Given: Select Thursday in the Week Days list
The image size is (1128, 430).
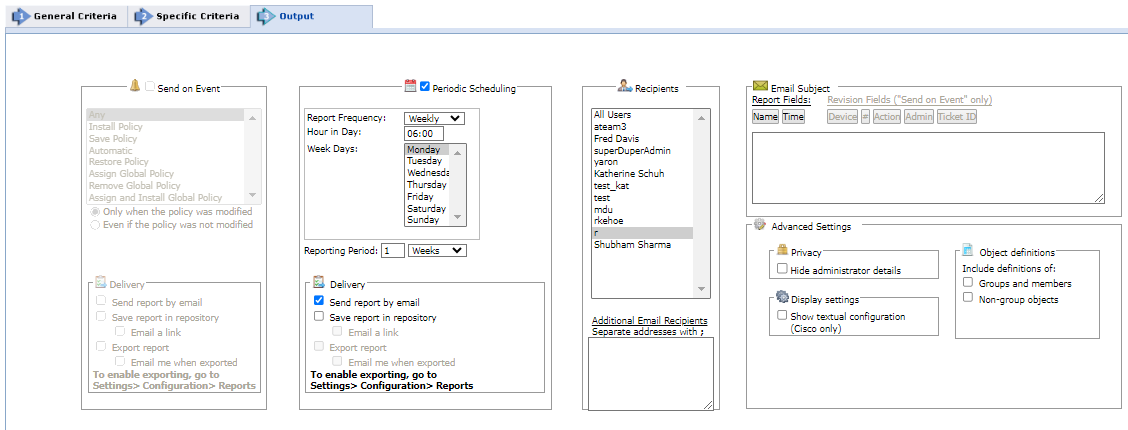Looking at the screenshot, I should pos(424,185).
